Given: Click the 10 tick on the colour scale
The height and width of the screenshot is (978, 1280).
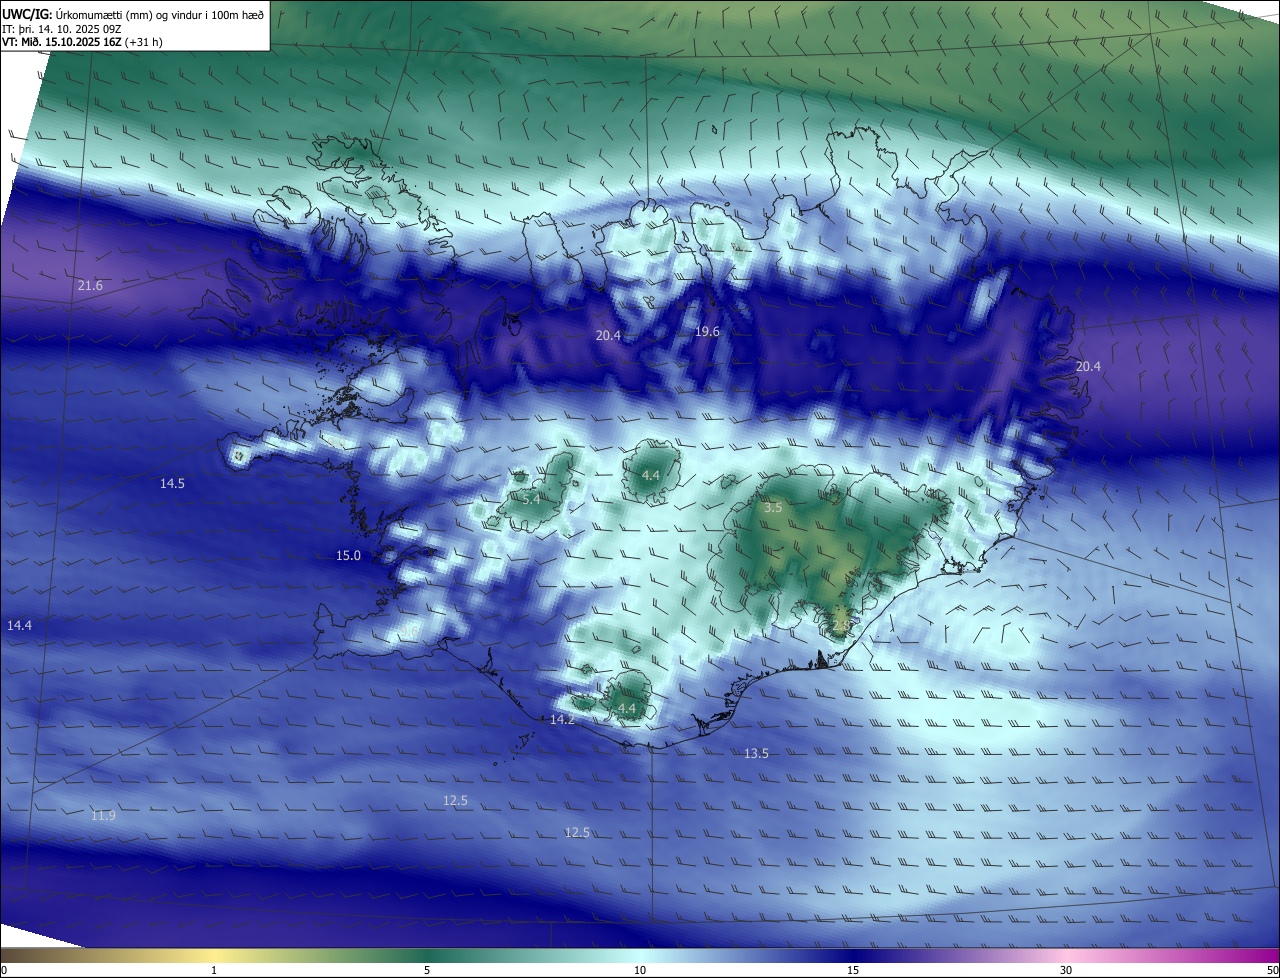Looking at the screenshot, I should tap(640, 970).
